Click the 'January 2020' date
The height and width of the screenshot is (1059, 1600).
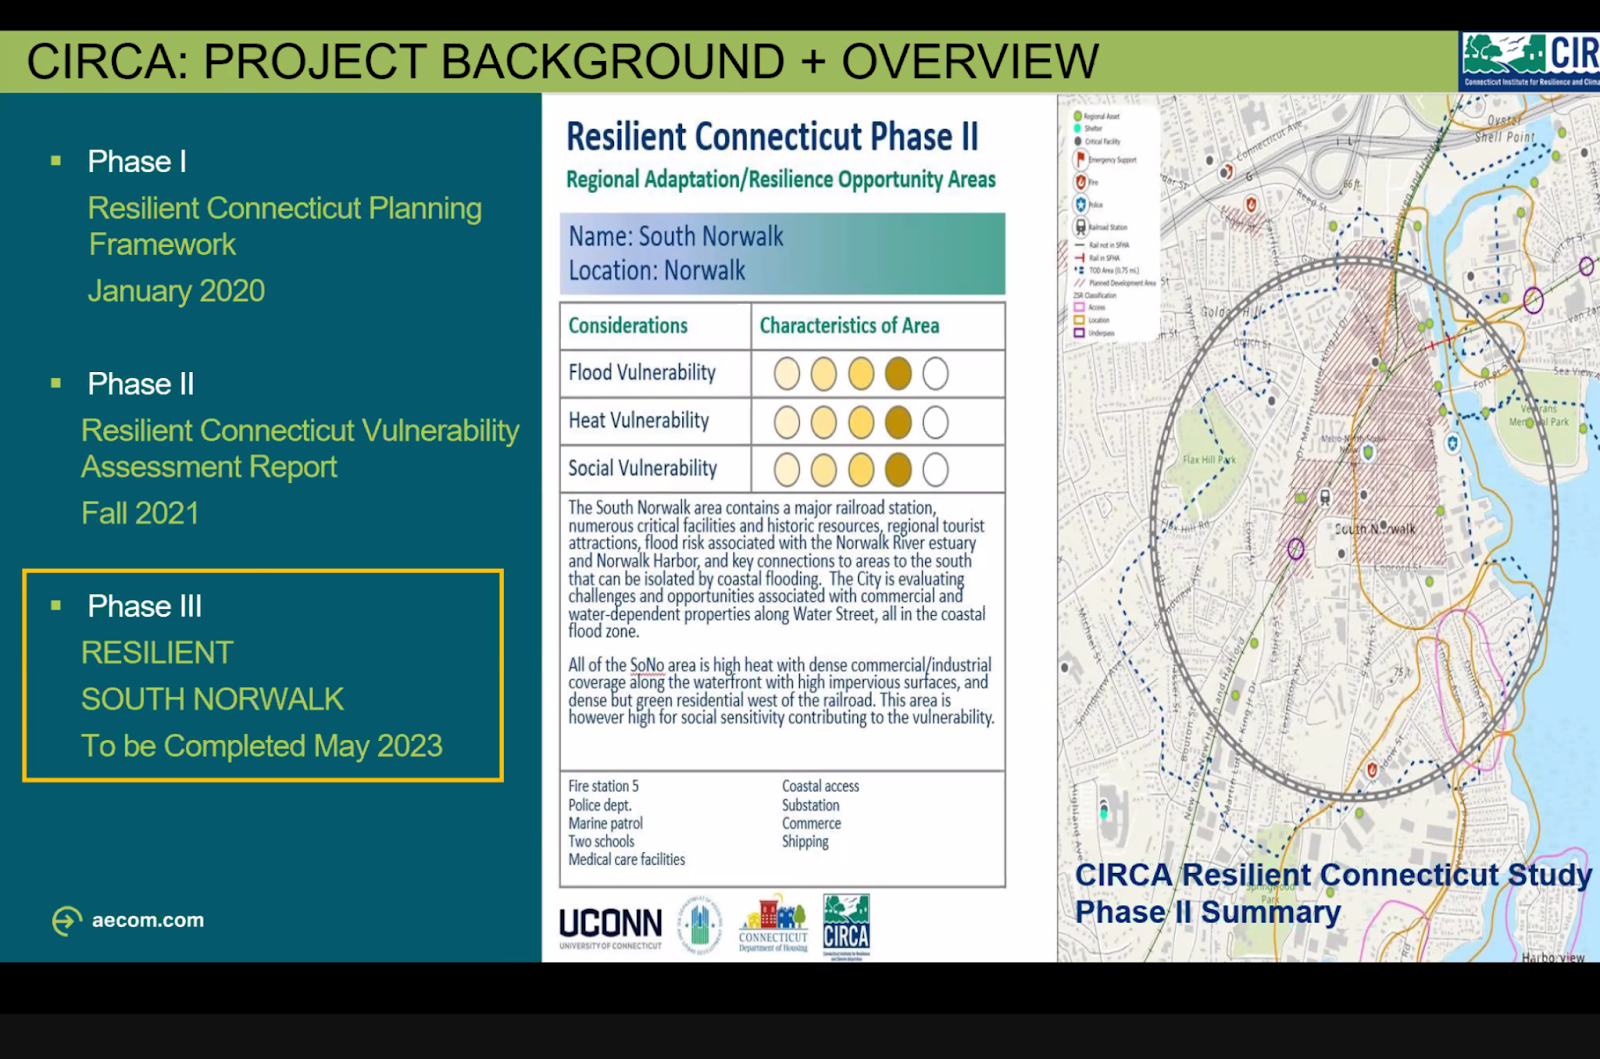(176, 291)
